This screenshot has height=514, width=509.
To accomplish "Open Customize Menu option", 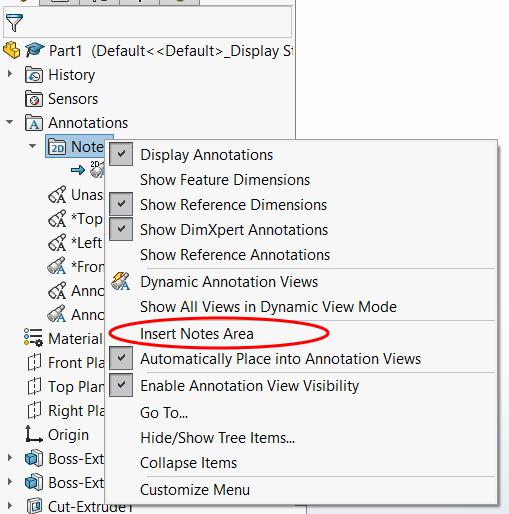I will (195, 490).
